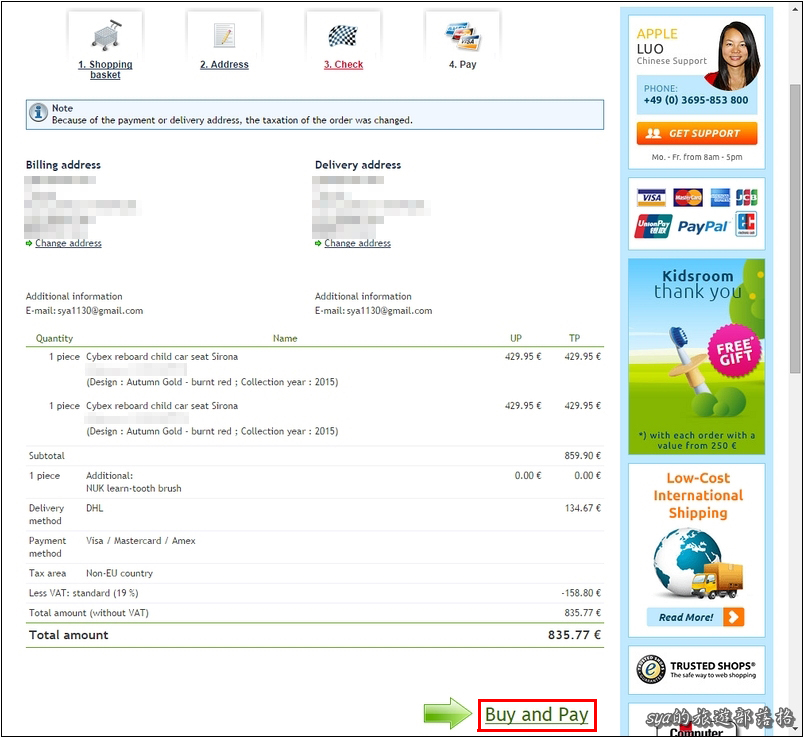Click the Total amount 835.77 € value
The width and height of the screenshot is (804, 738).
[574, 635]
